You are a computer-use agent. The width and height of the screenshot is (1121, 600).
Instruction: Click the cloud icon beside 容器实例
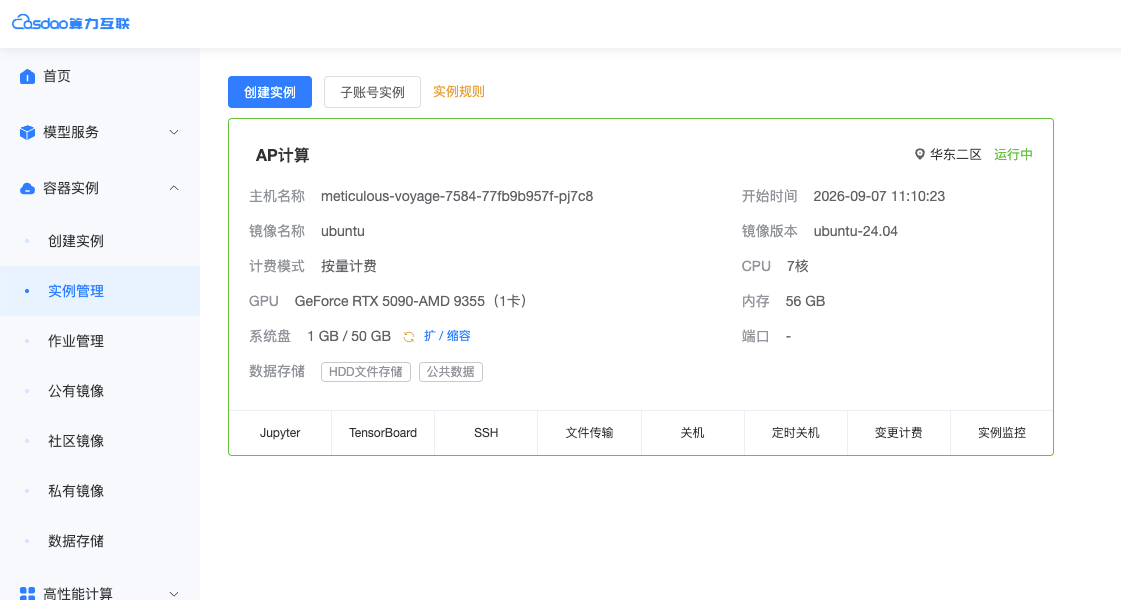[x=27, y=189]
